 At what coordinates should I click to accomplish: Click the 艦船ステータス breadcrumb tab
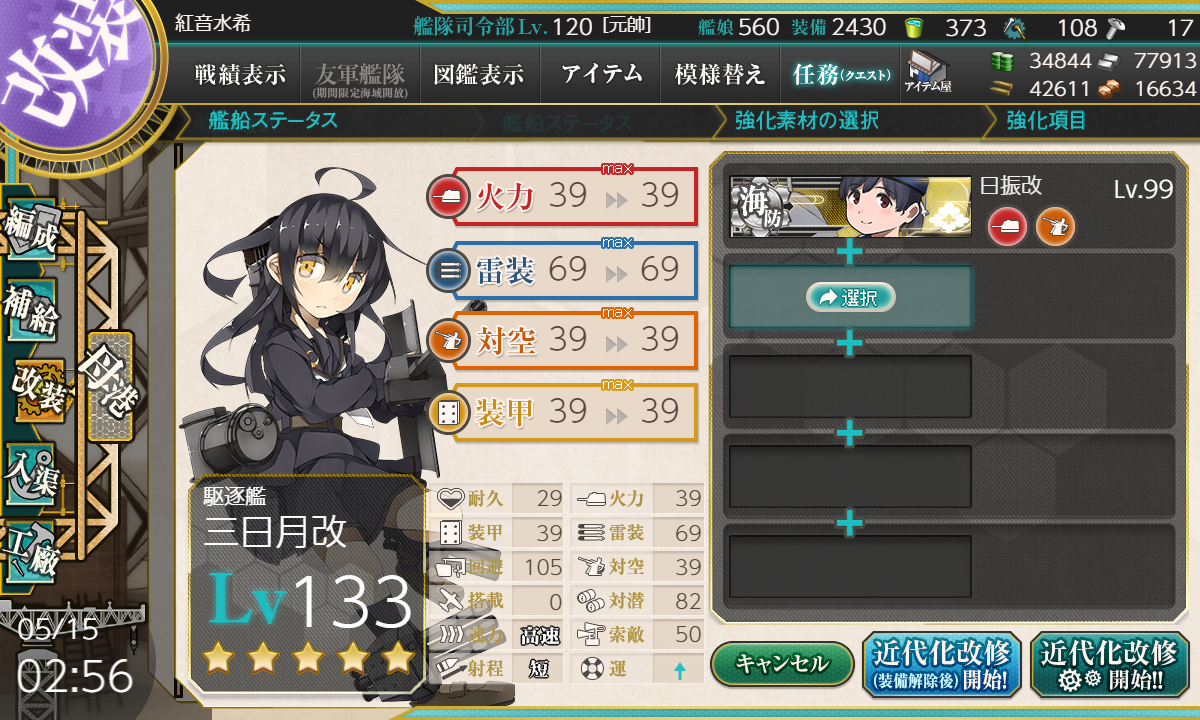pos(272,122)
